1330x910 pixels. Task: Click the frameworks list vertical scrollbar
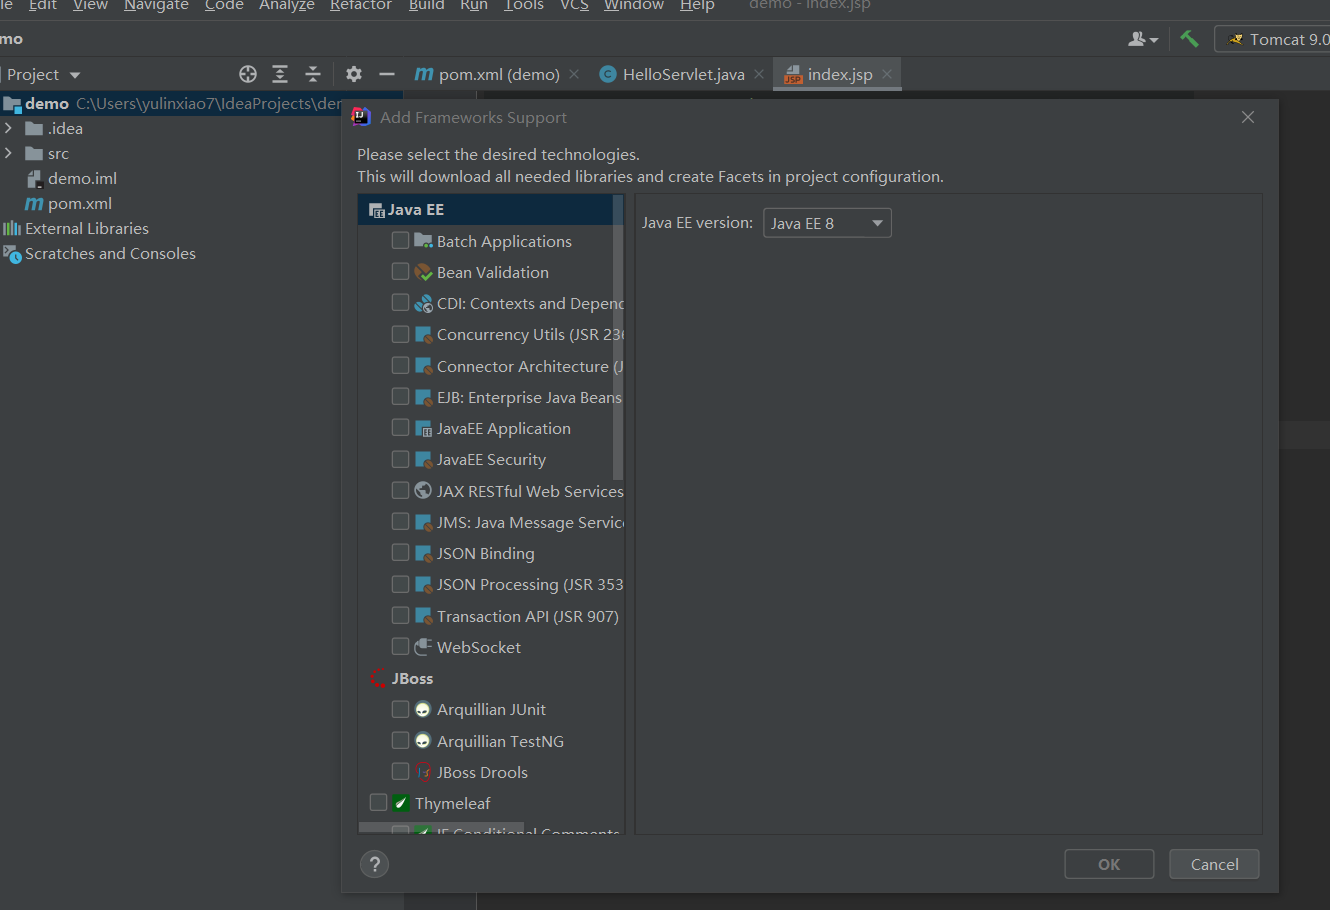[x=618, y=338]
